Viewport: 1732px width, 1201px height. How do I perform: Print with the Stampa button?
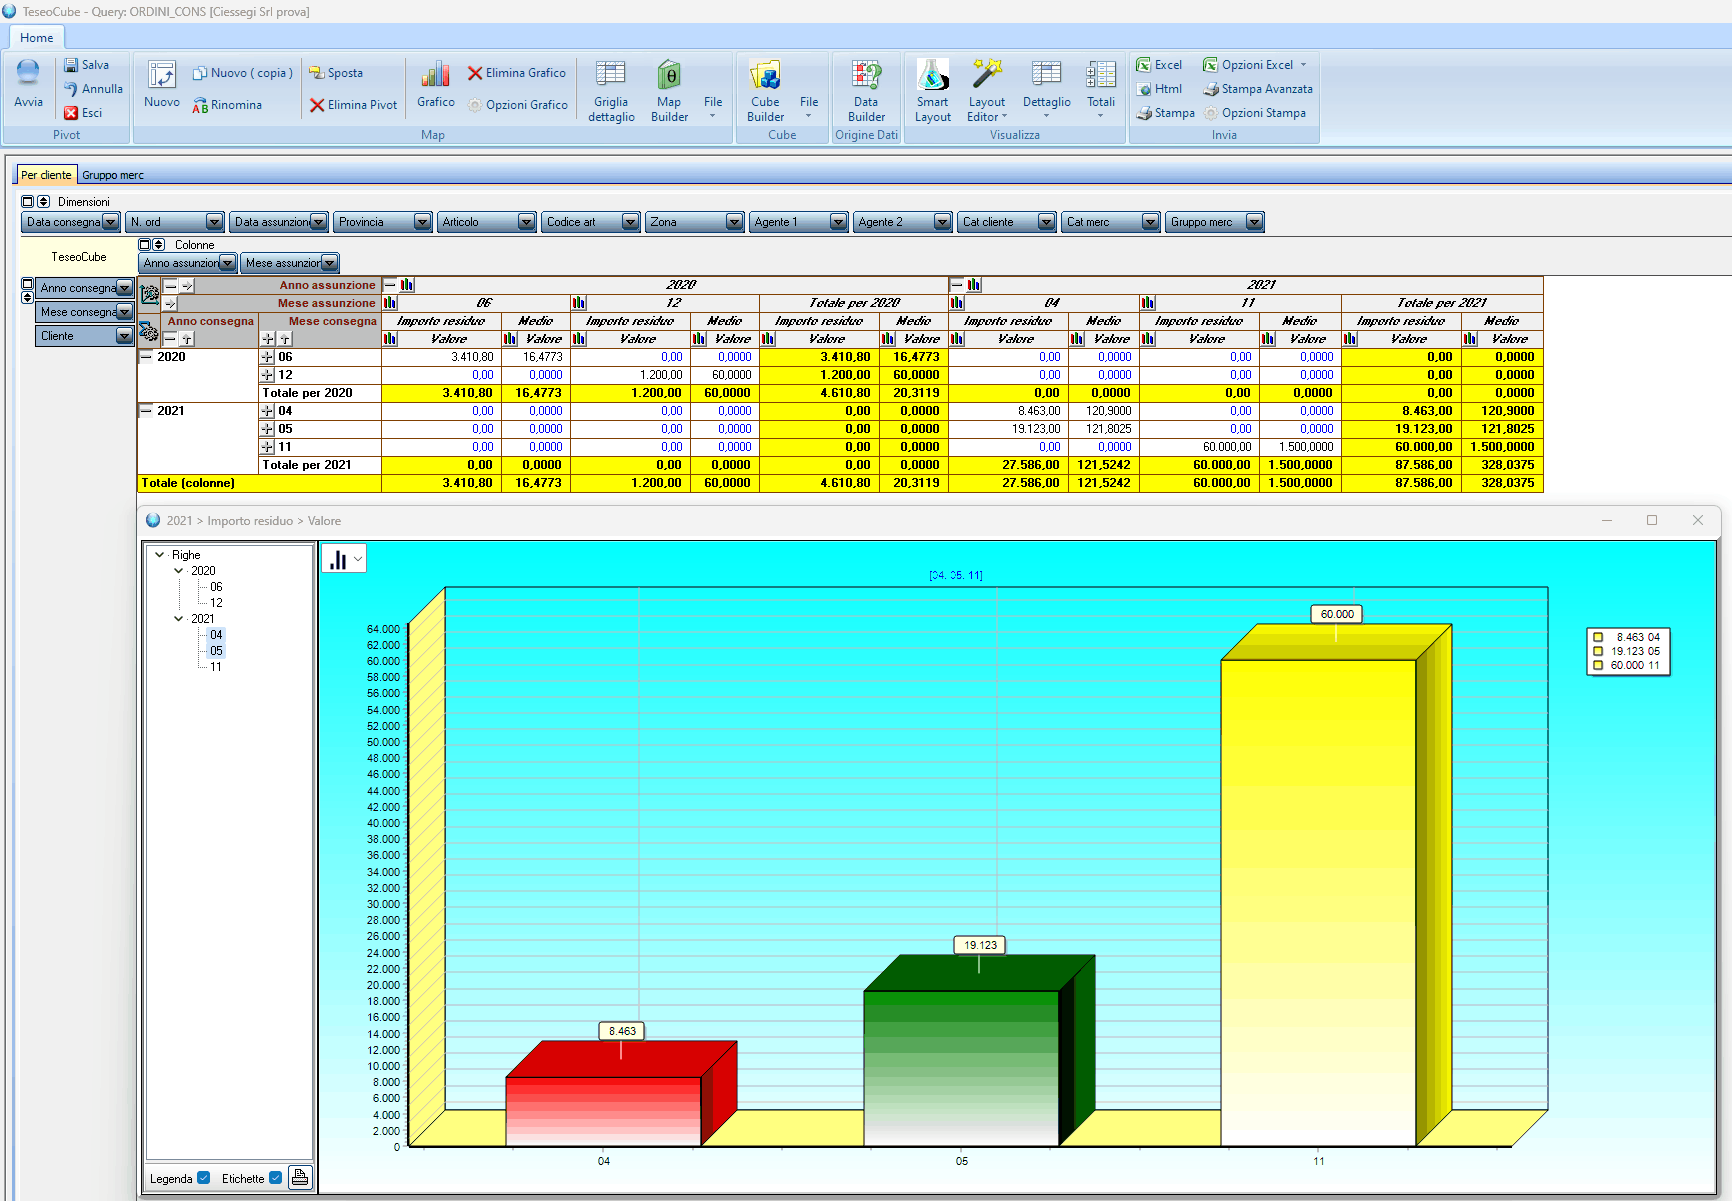click(1165, 113)
